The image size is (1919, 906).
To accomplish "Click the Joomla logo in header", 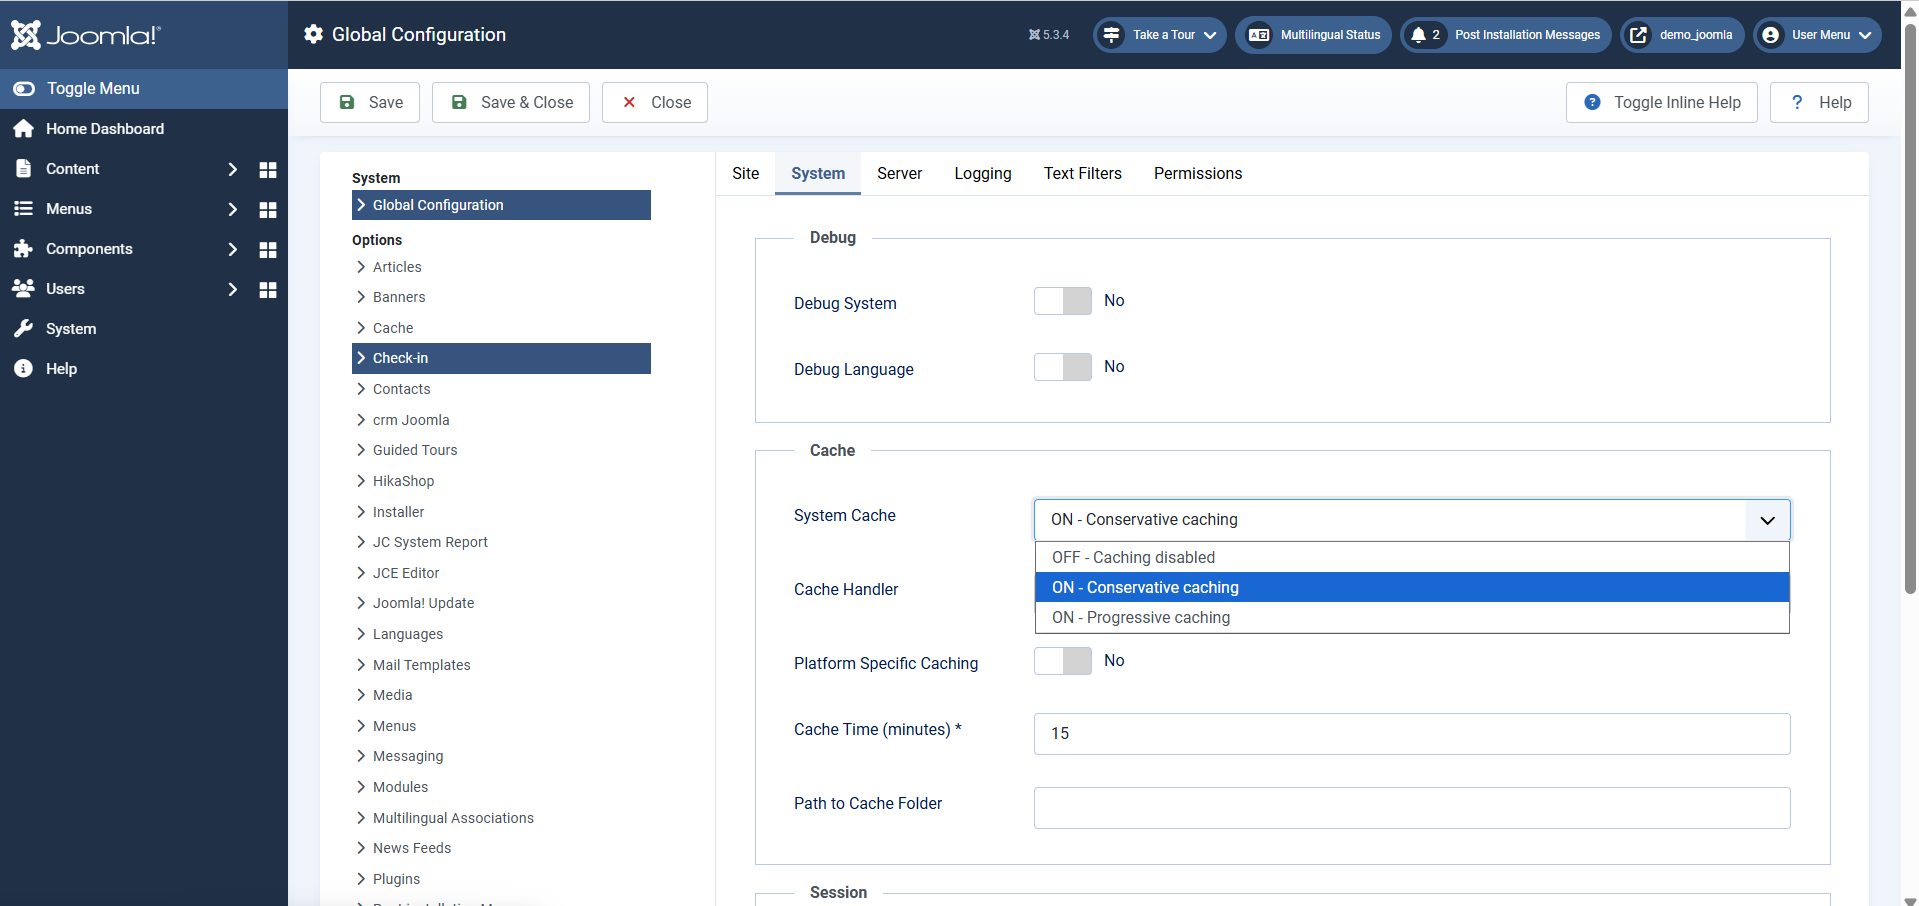I will (x=85, y=35).
